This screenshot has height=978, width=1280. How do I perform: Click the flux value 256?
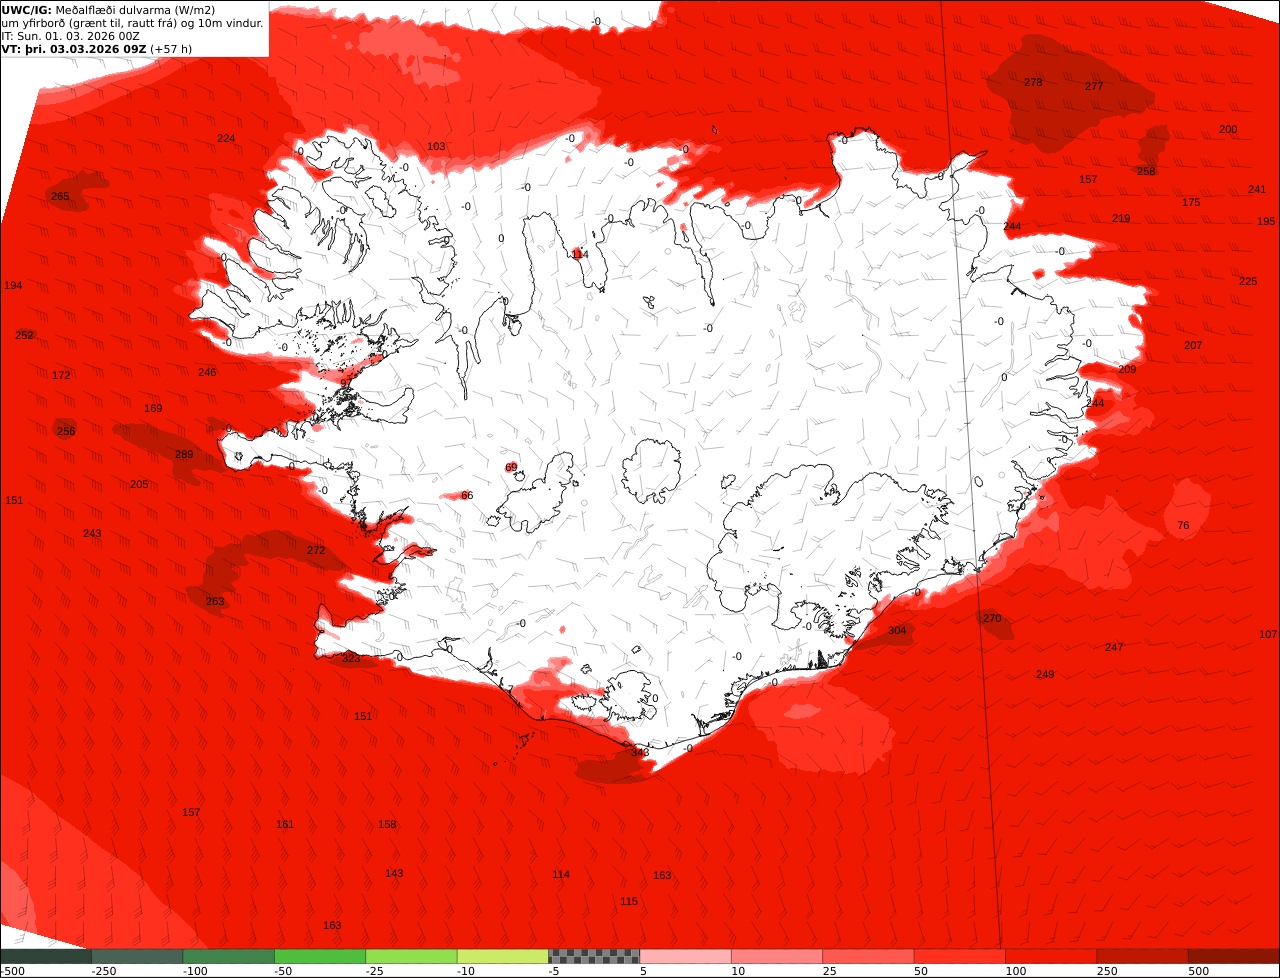tap(66, 431)
